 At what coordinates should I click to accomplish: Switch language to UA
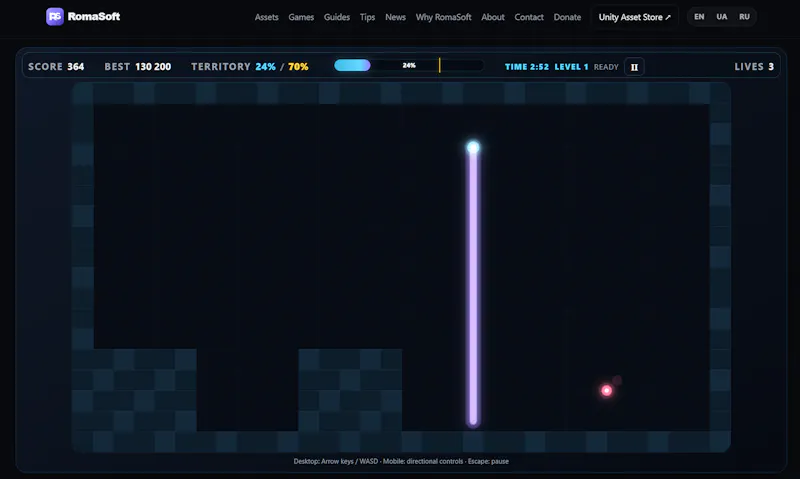click(721, 17)
